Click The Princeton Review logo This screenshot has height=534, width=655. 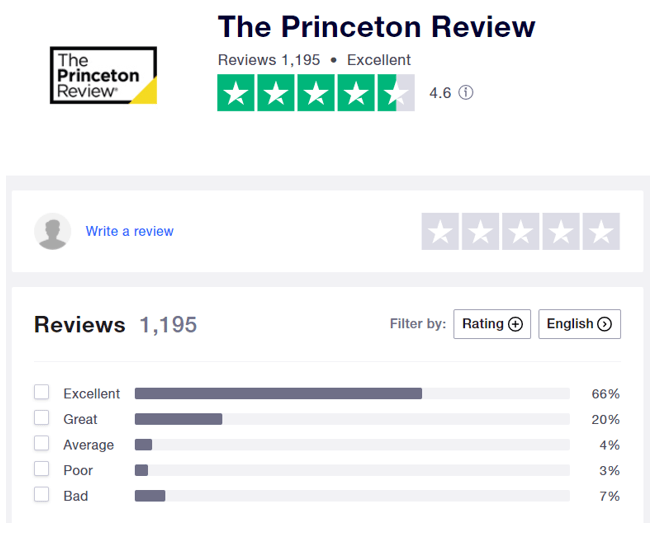pos(104,75)
